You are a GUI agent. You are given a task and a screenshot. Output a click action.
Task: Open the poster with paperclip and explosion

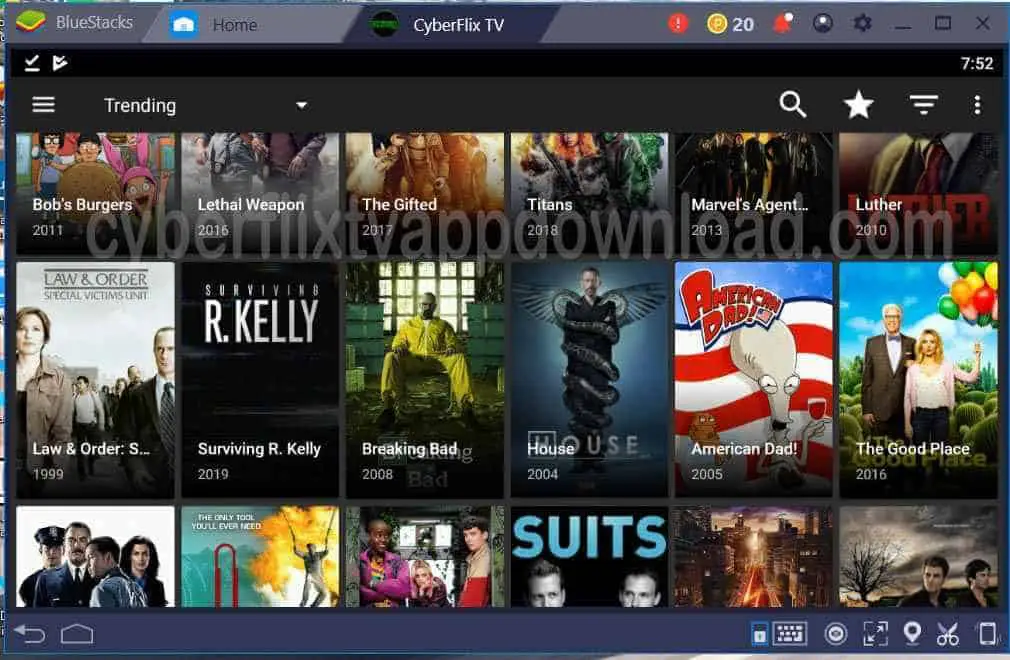[x=260, y=556]
